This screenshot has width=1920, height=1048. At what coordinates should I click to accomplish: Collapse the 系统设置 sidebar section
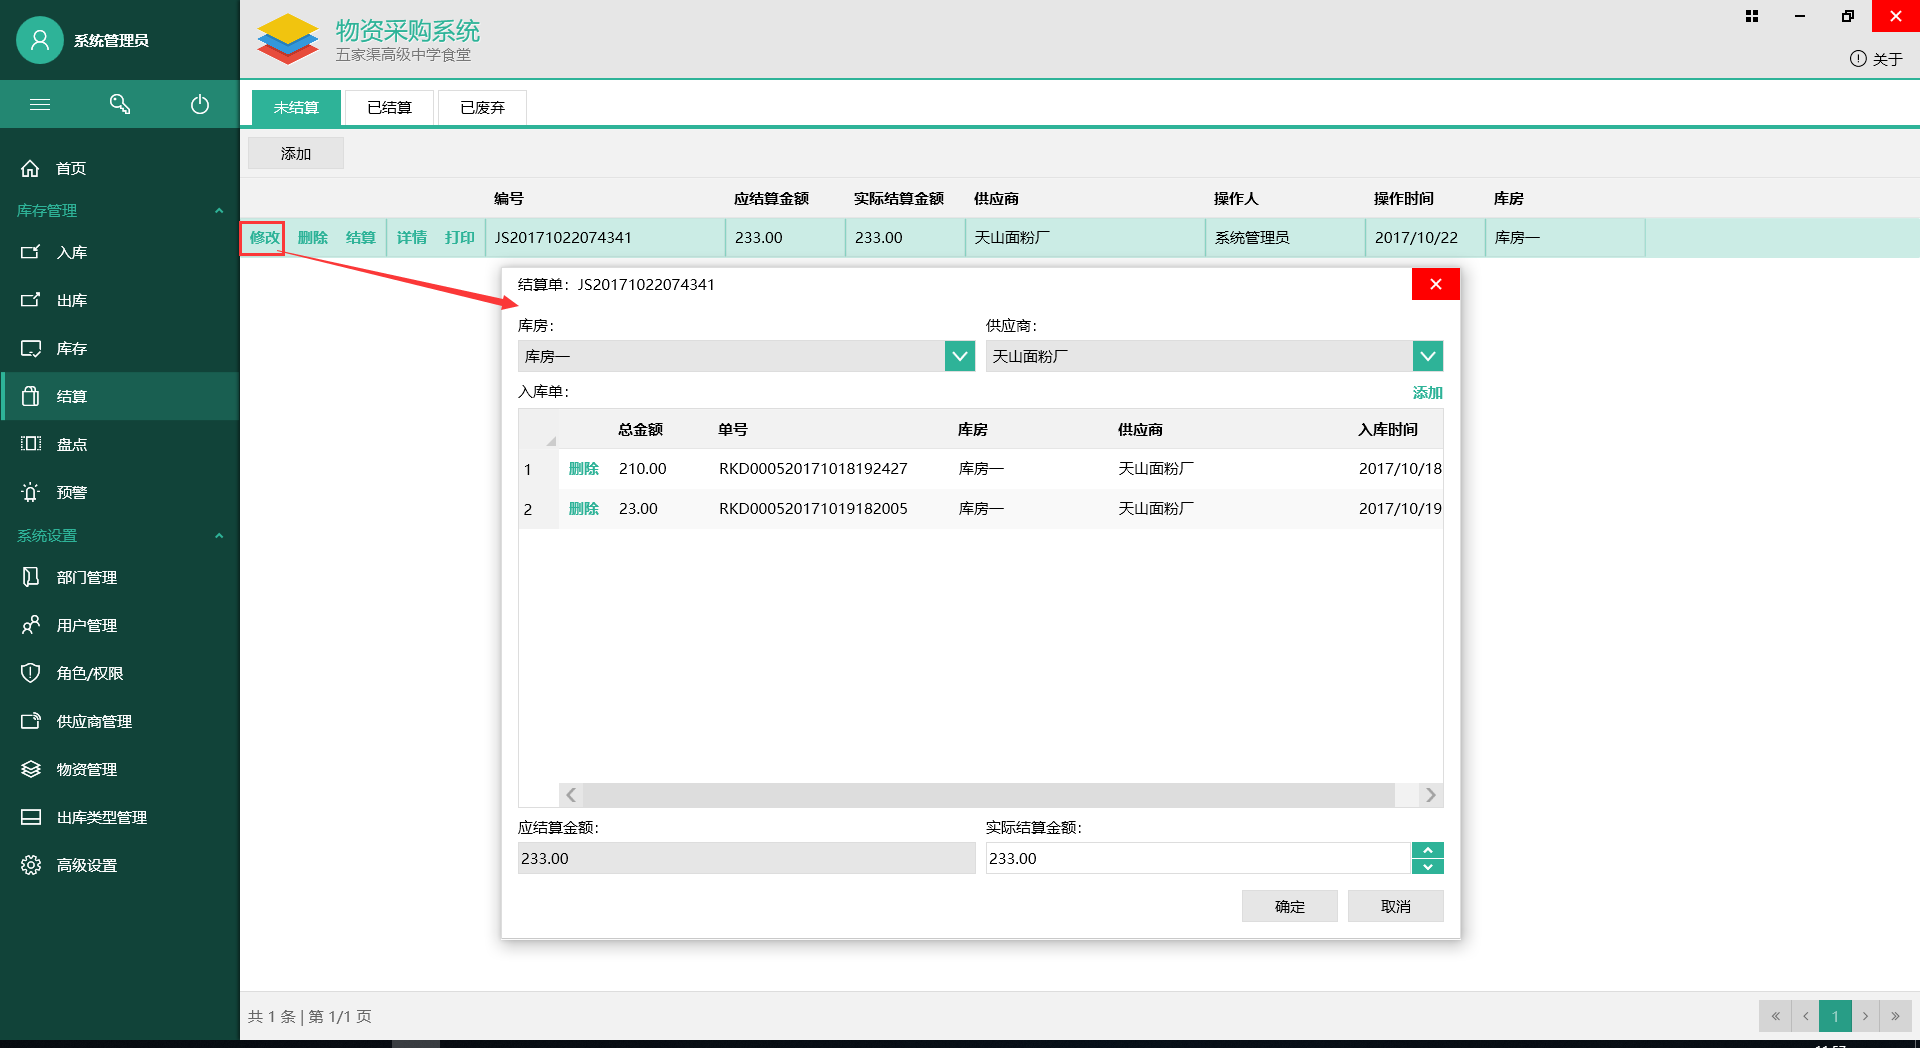pos(219,535)
